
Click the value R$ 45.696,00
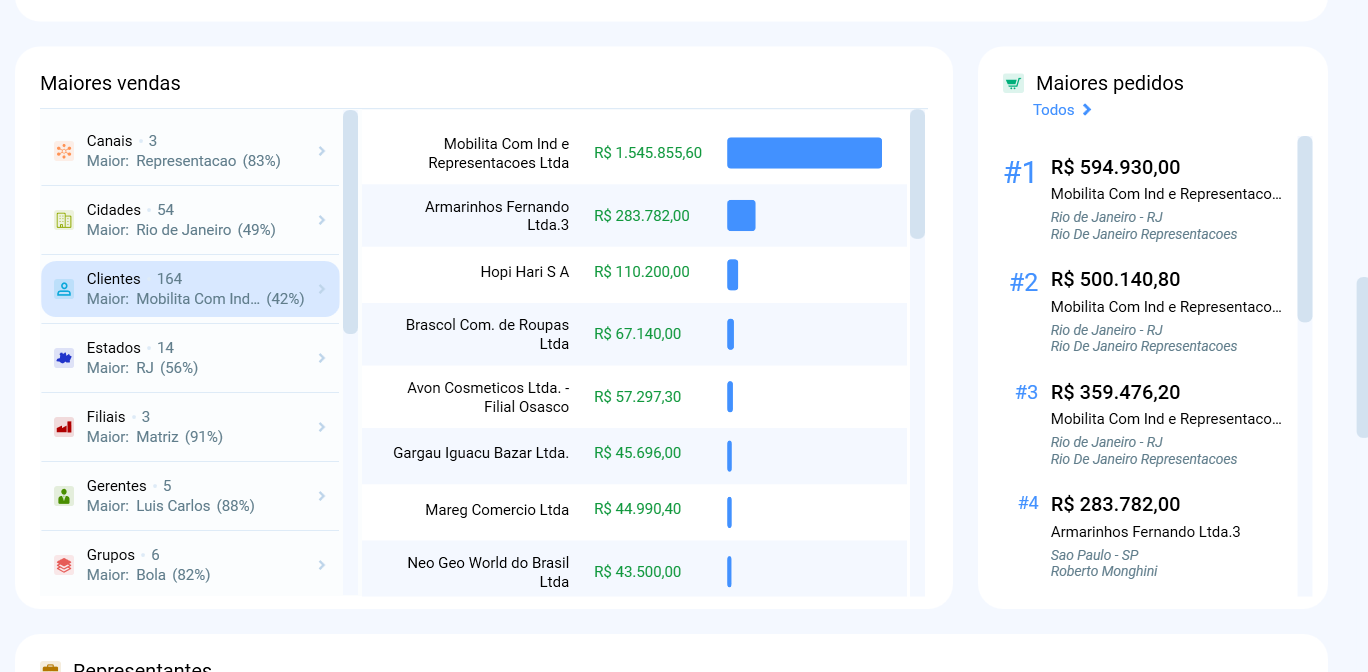pyautogui.click(x=638, y=453)
